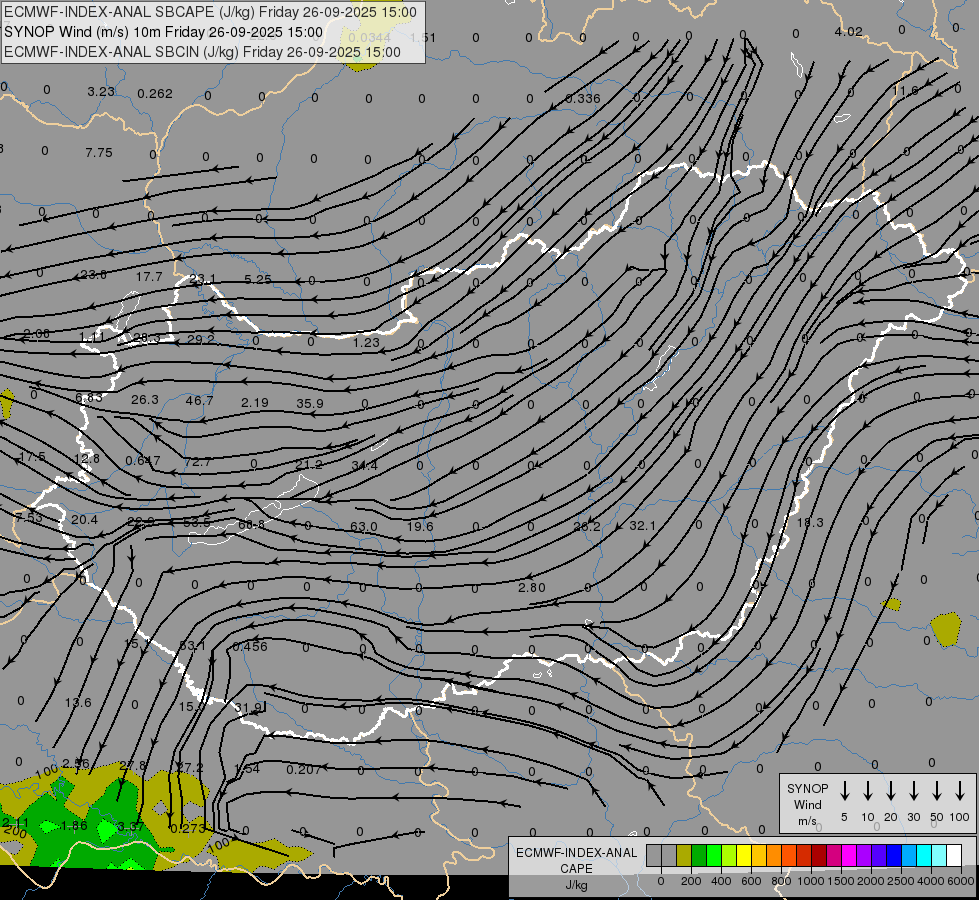Click the 50 m/s wind arrow in the SYNOP legend

click(937, 791)
